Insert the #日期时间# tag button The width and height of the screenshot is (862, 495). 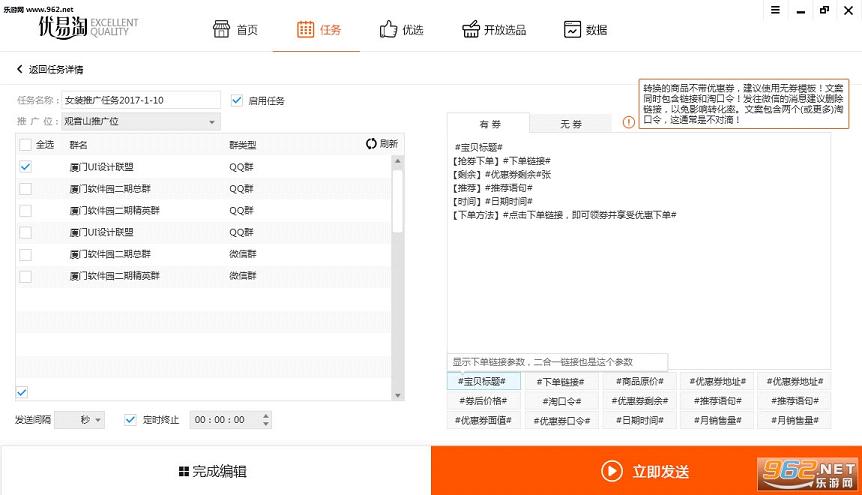[x=639, y=420]
